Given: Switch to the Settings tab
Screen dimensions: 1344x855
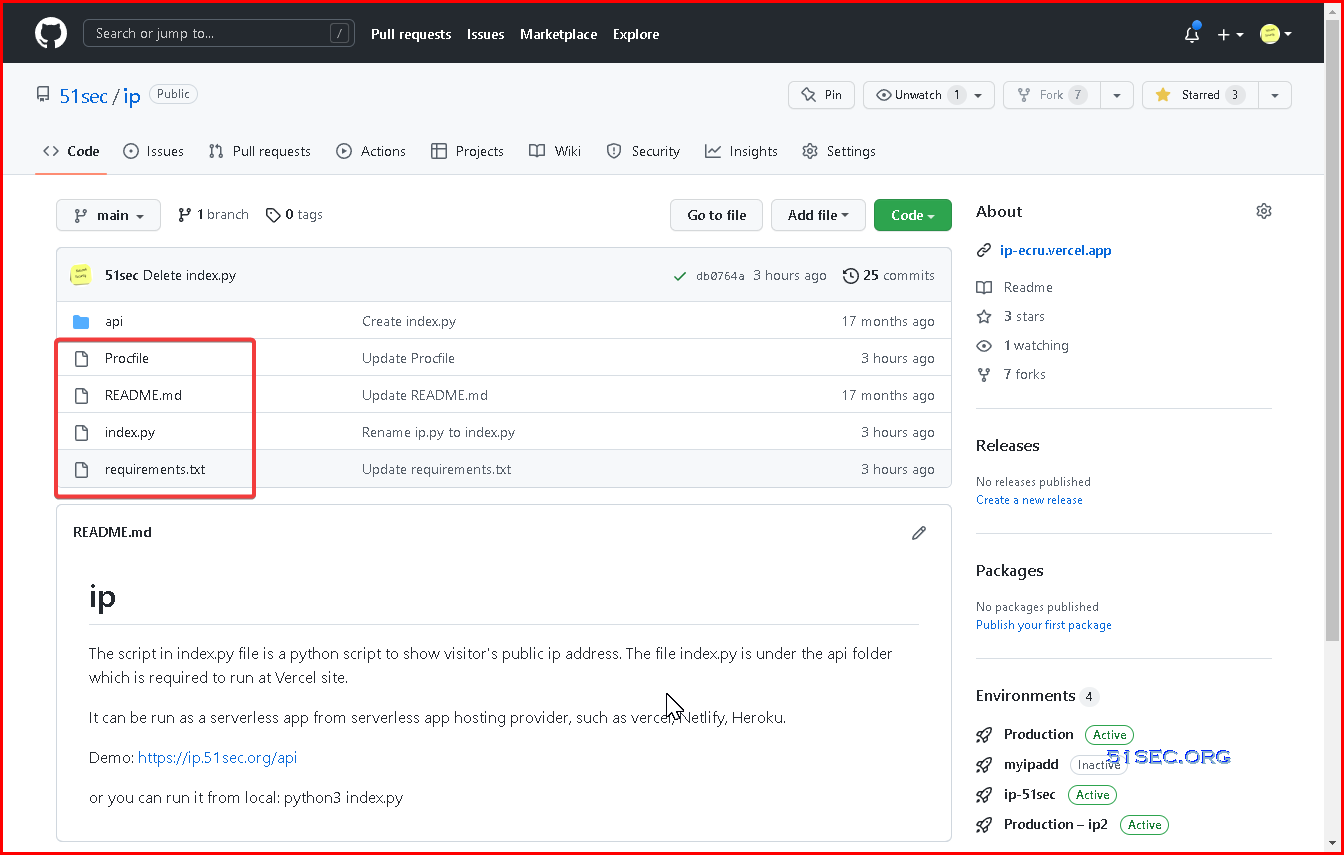Looking at the screenshot, I should [839, 151].
